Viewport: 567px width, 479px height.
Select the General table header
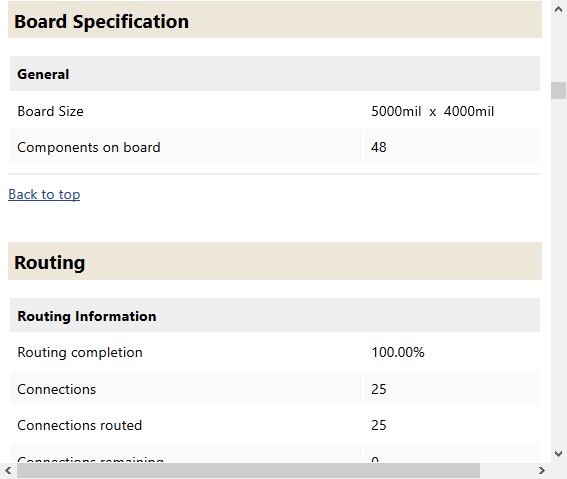point(275,74)
